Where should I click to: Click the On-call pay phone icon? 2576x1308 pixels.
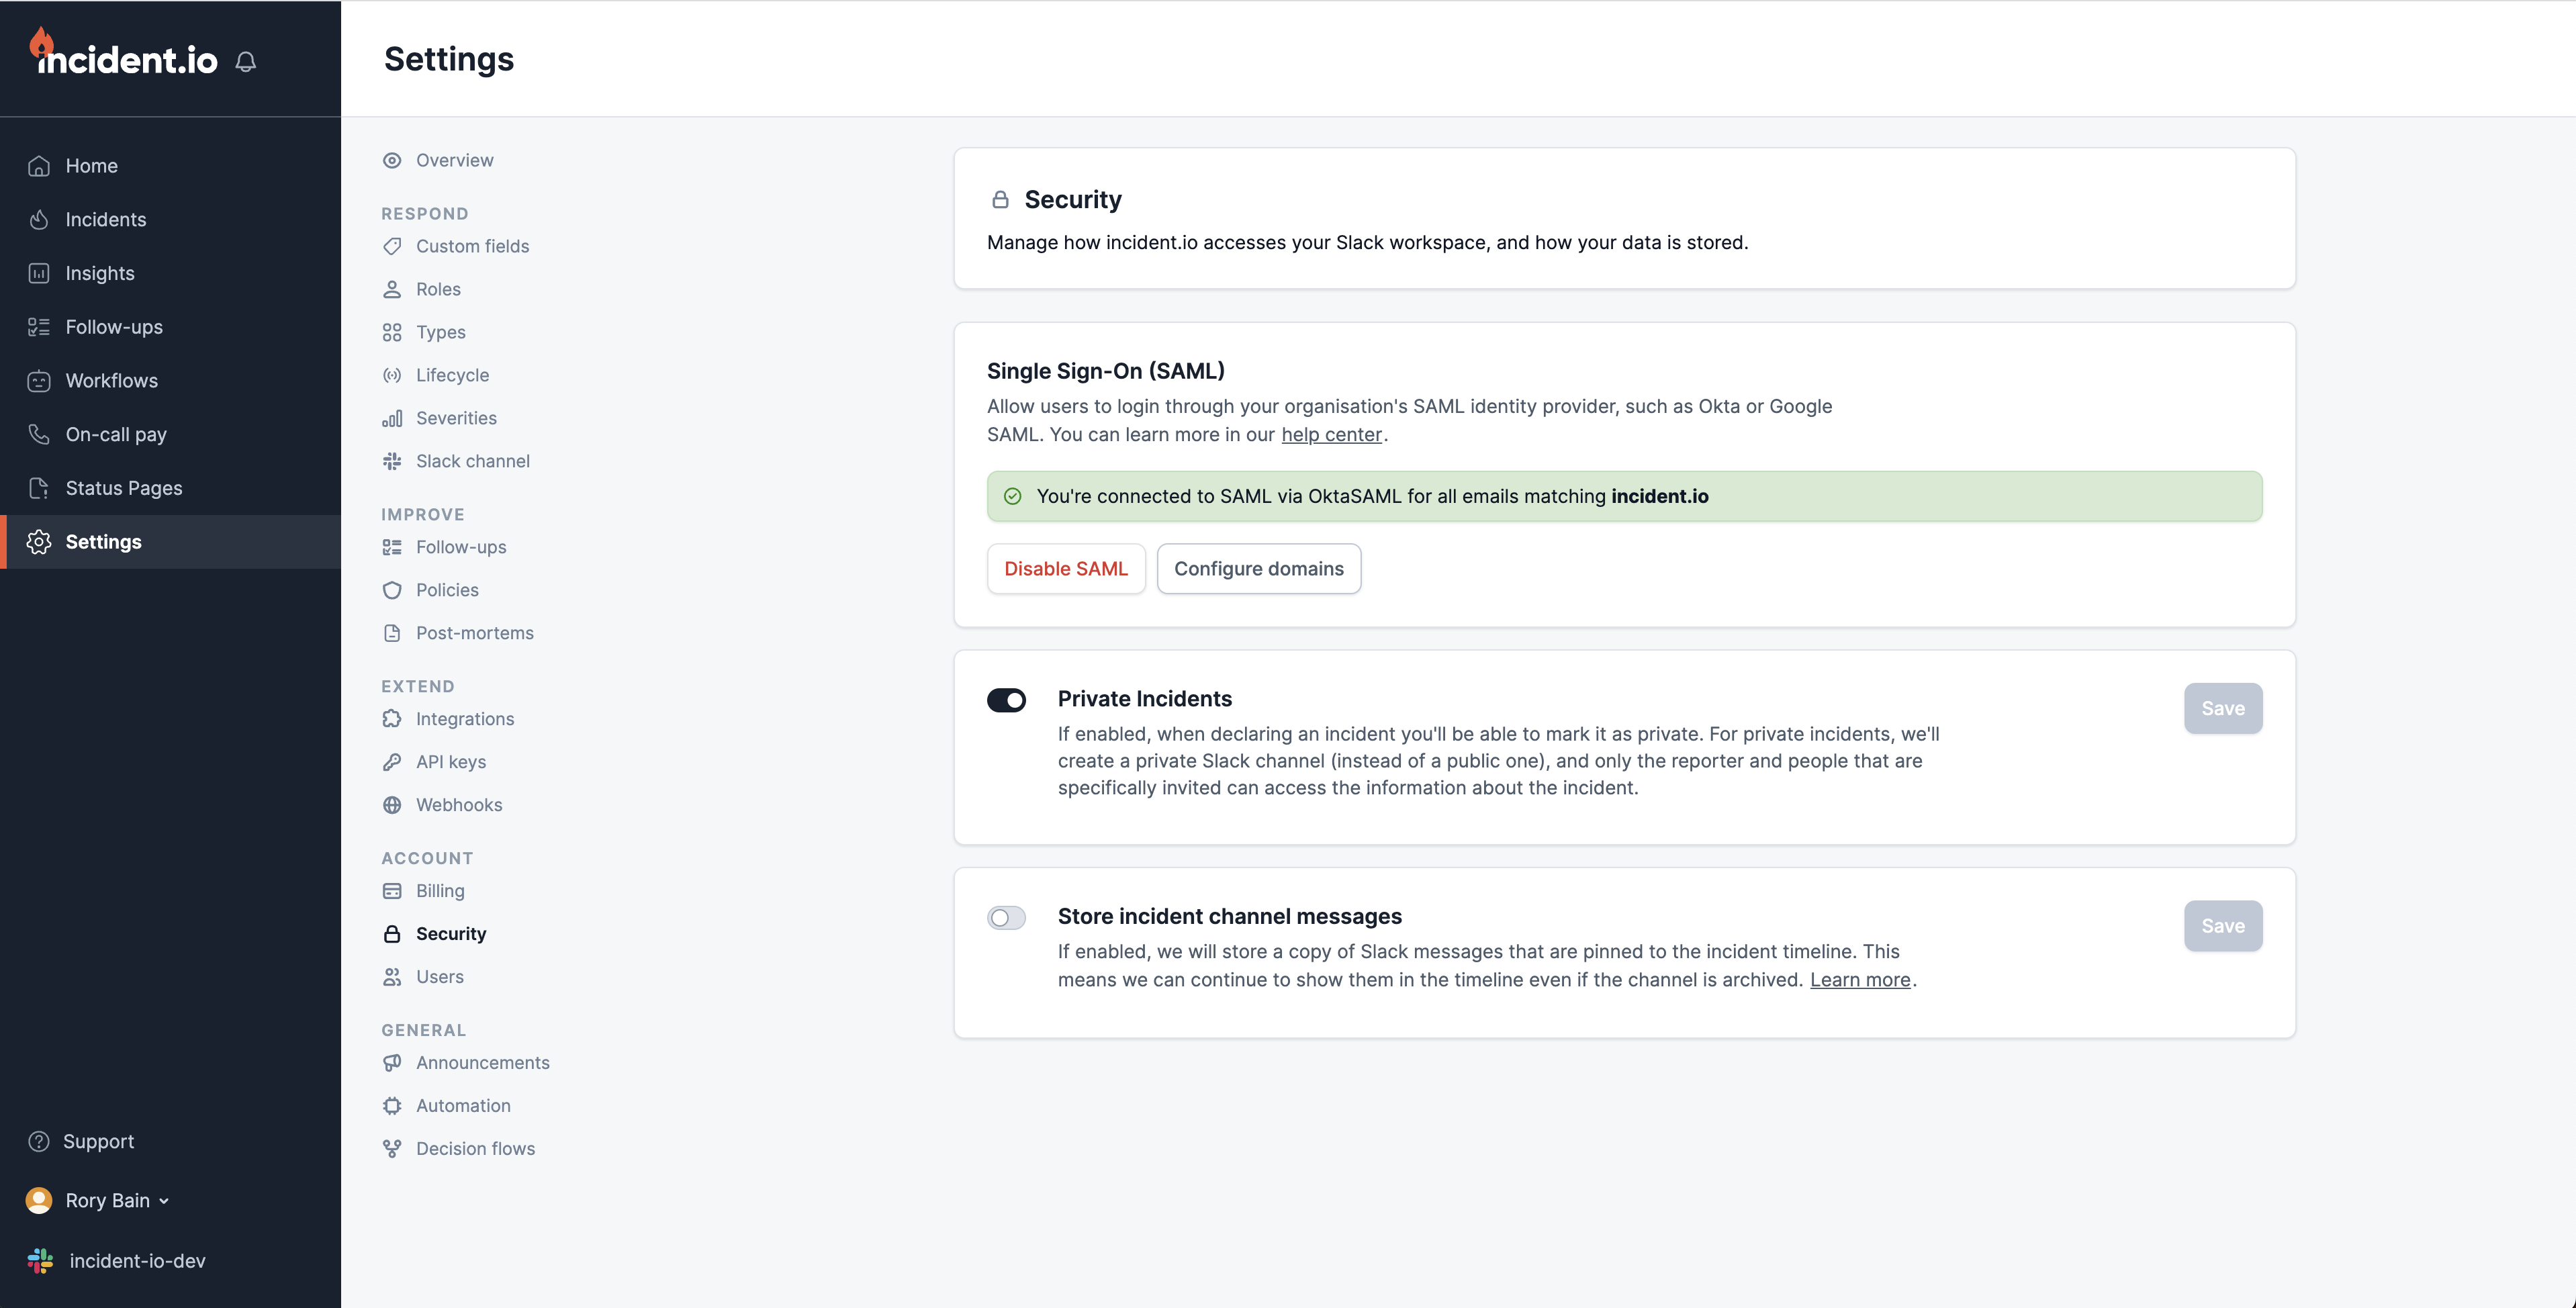click(x=39, y=434)
